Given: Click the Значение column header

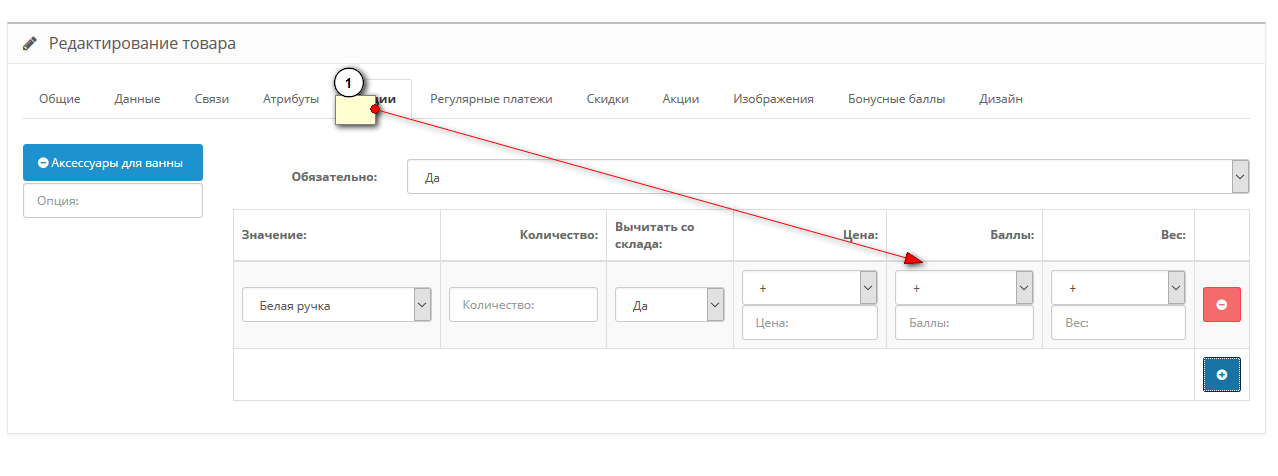Looking at the screenshot, I should click(x=273, y=236).
